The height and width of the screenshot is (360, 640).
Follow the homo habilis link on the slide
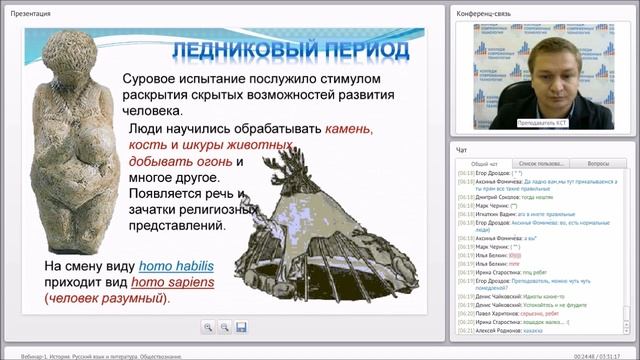click(176, 266)
